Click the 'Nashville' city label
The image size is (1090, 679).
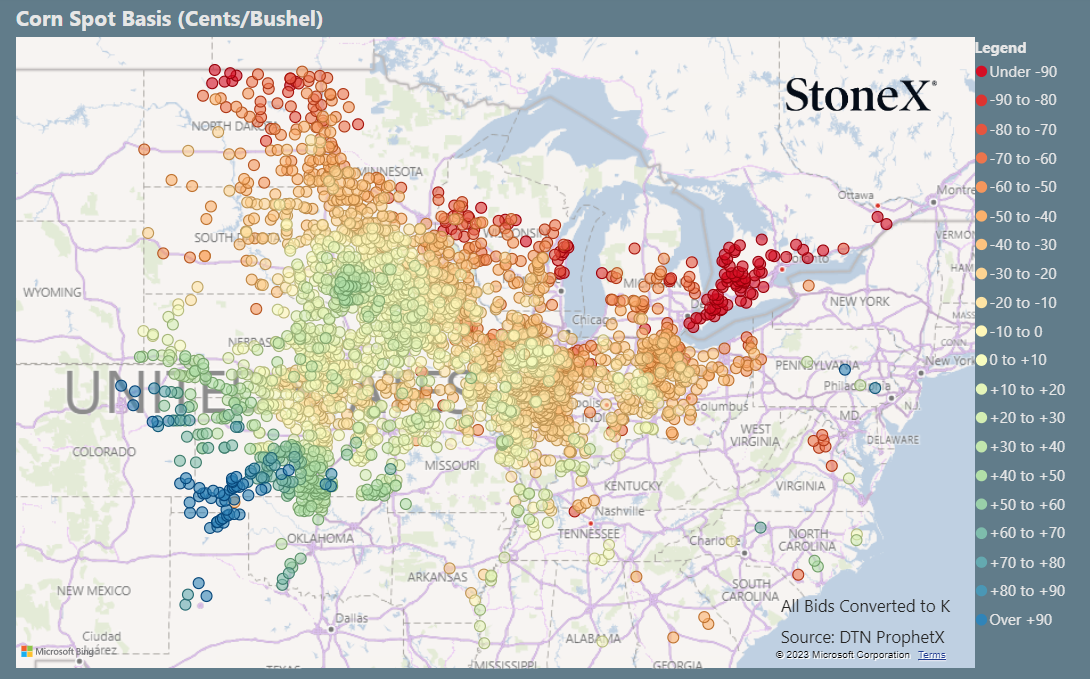tap(619, 511)
